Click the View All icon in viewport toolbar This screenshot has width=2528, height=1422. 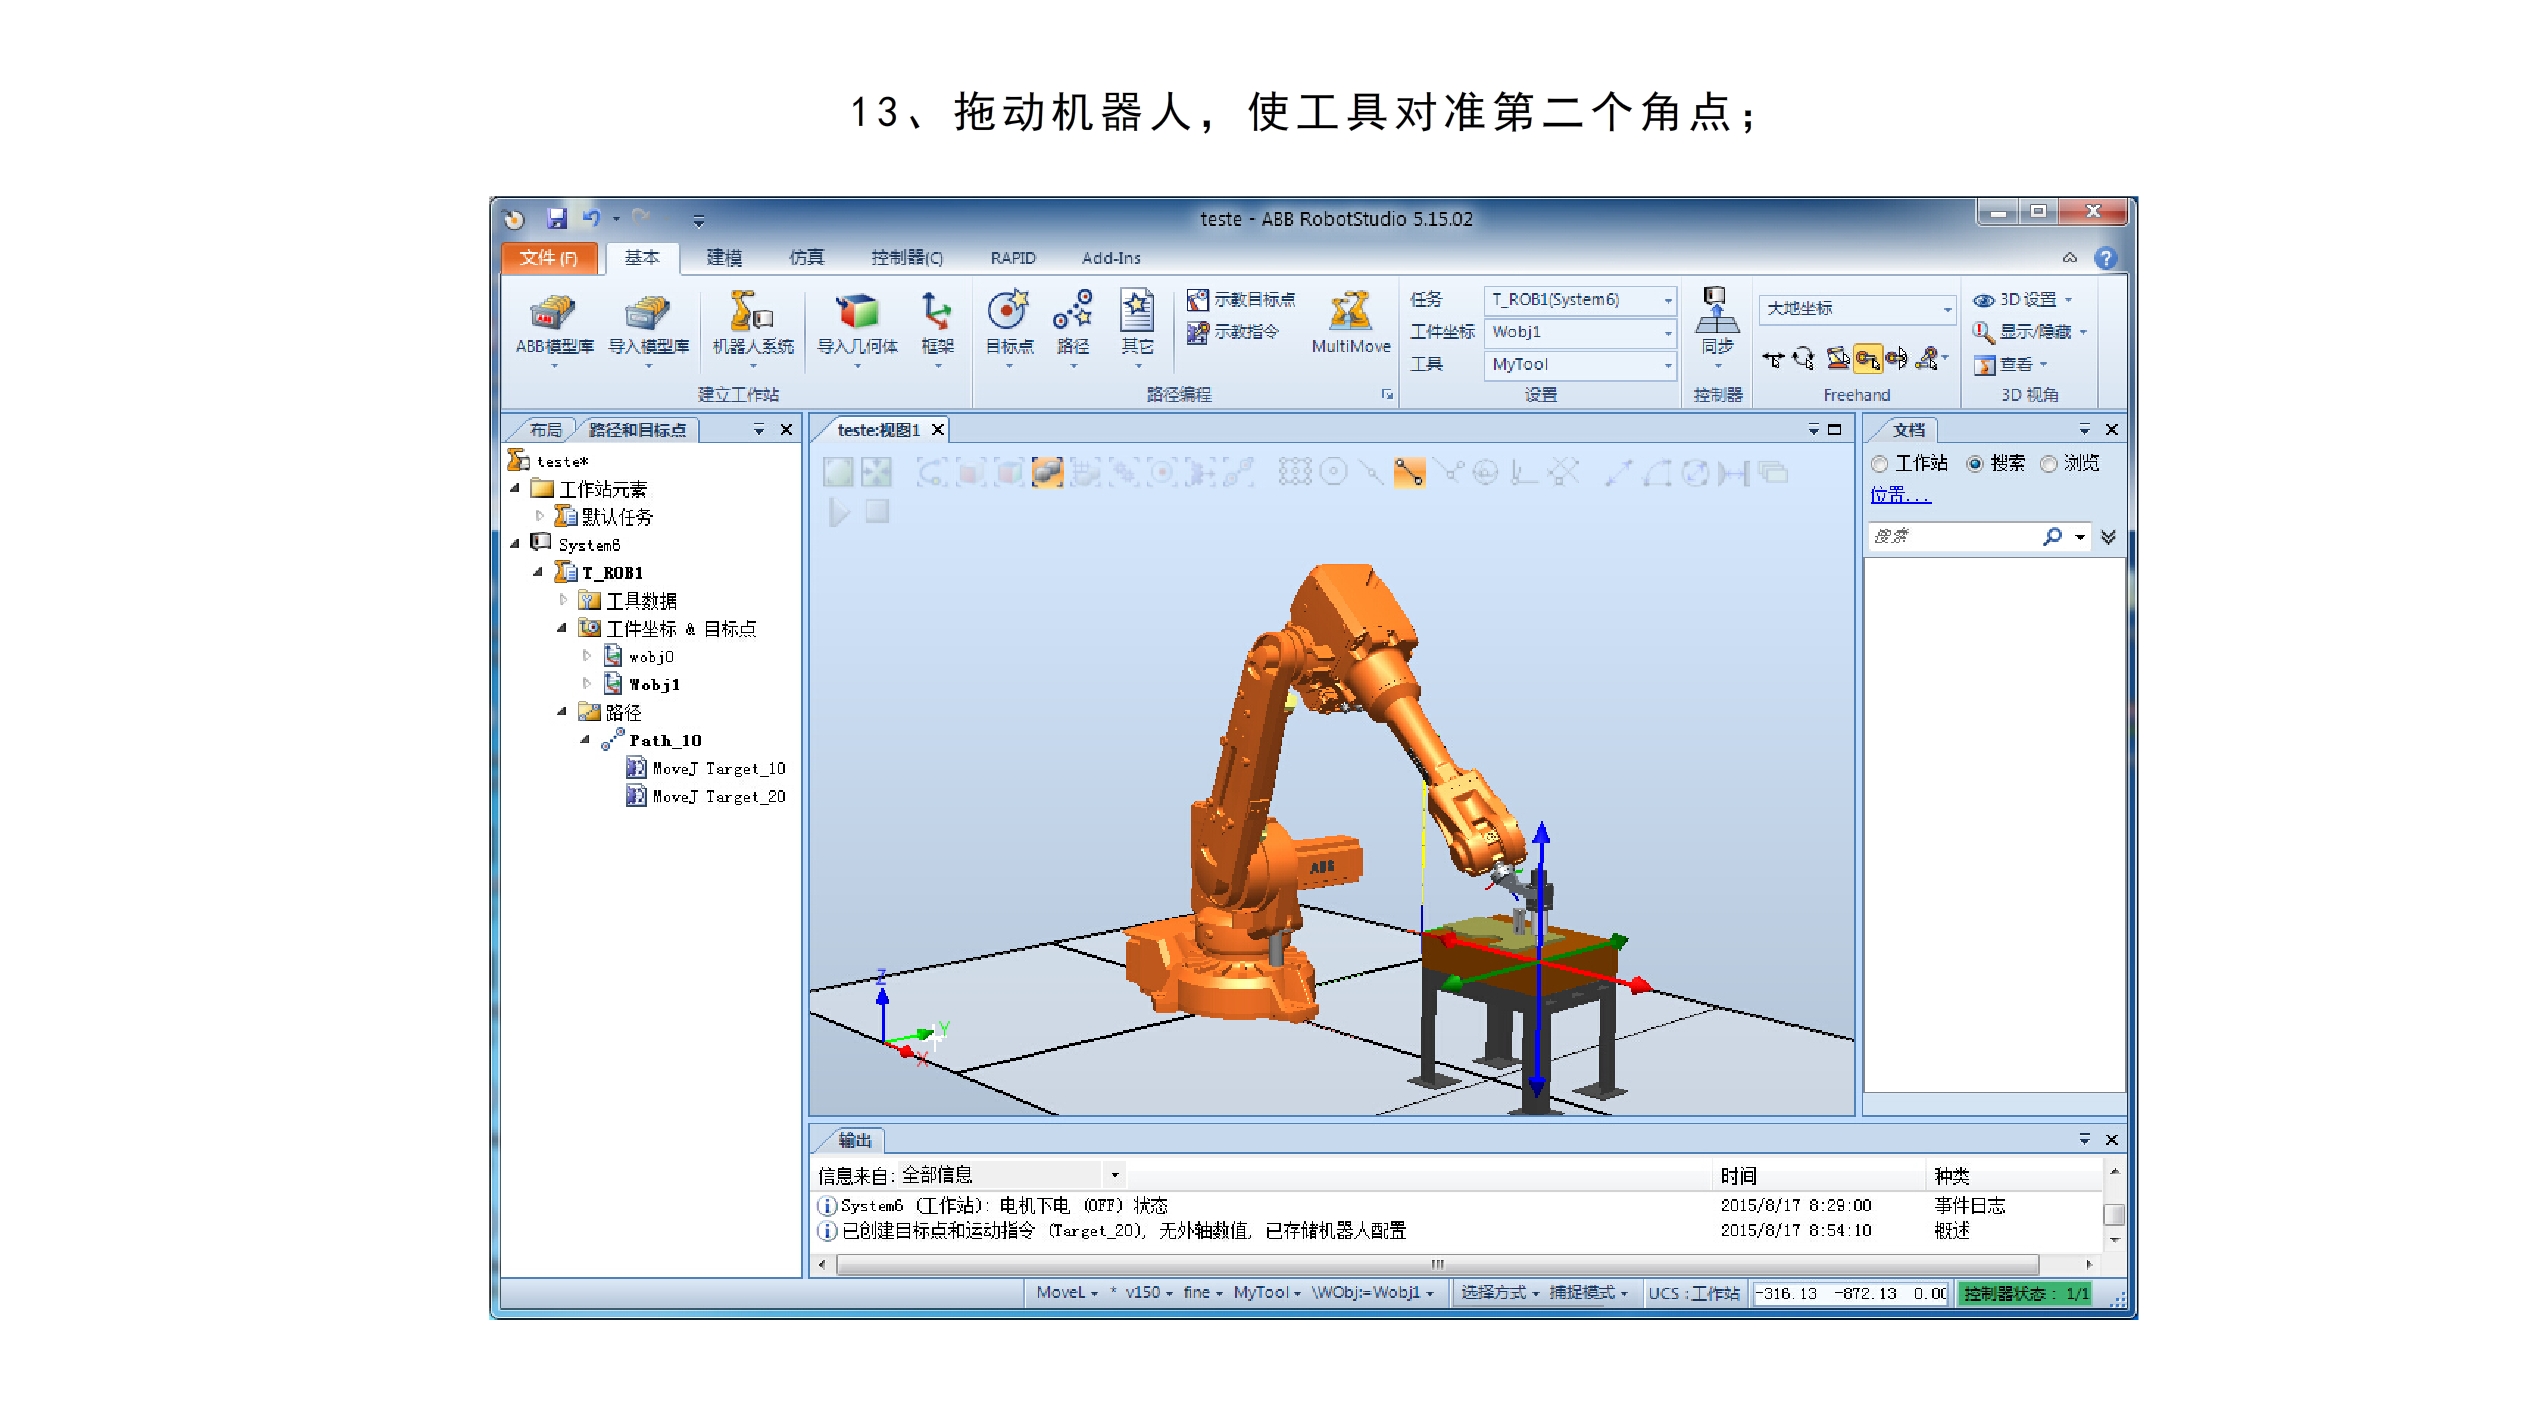(838, 472)
